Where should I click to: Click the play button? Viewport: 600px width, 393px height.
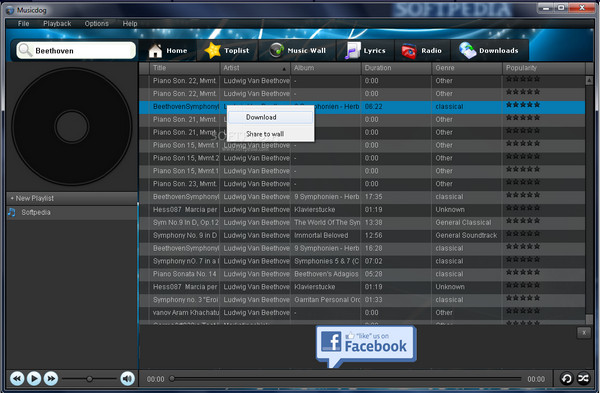[x=34, y=378]
